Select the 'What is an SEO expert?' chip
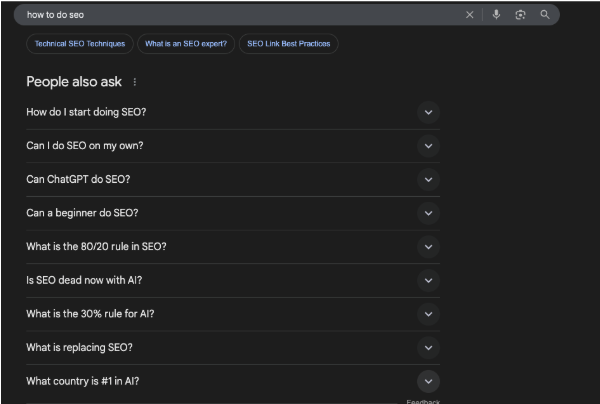This screenshot has height=404, width=600. [x=186, y=44]
